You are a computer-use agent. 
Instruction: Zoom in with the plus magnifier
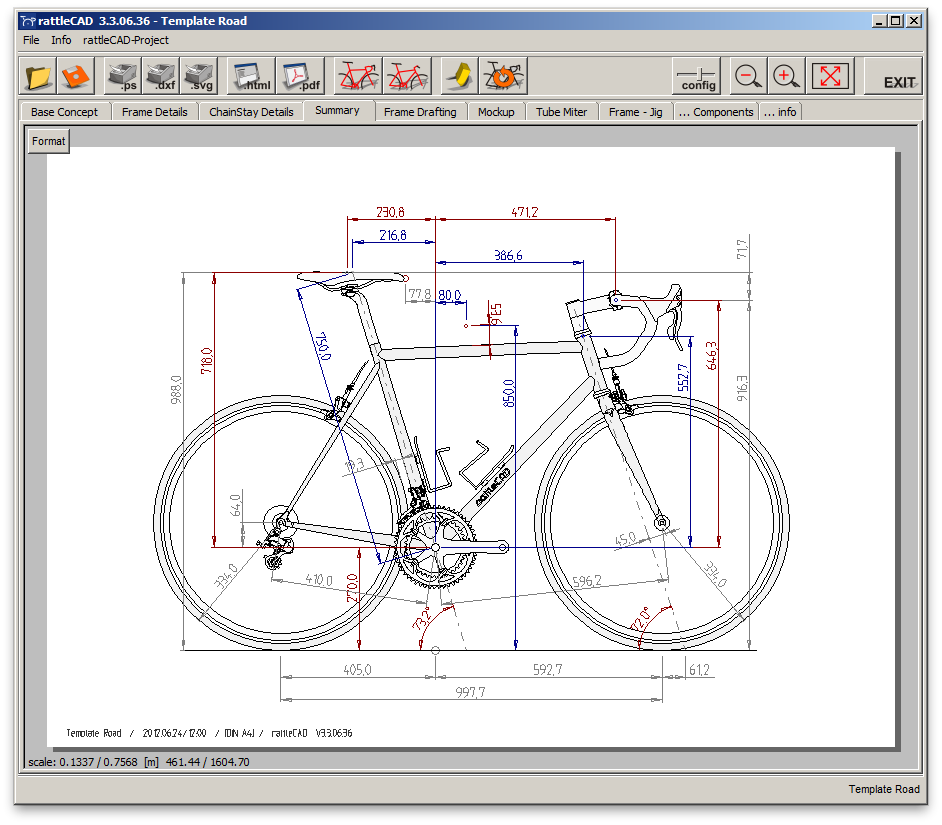(785, 76)
